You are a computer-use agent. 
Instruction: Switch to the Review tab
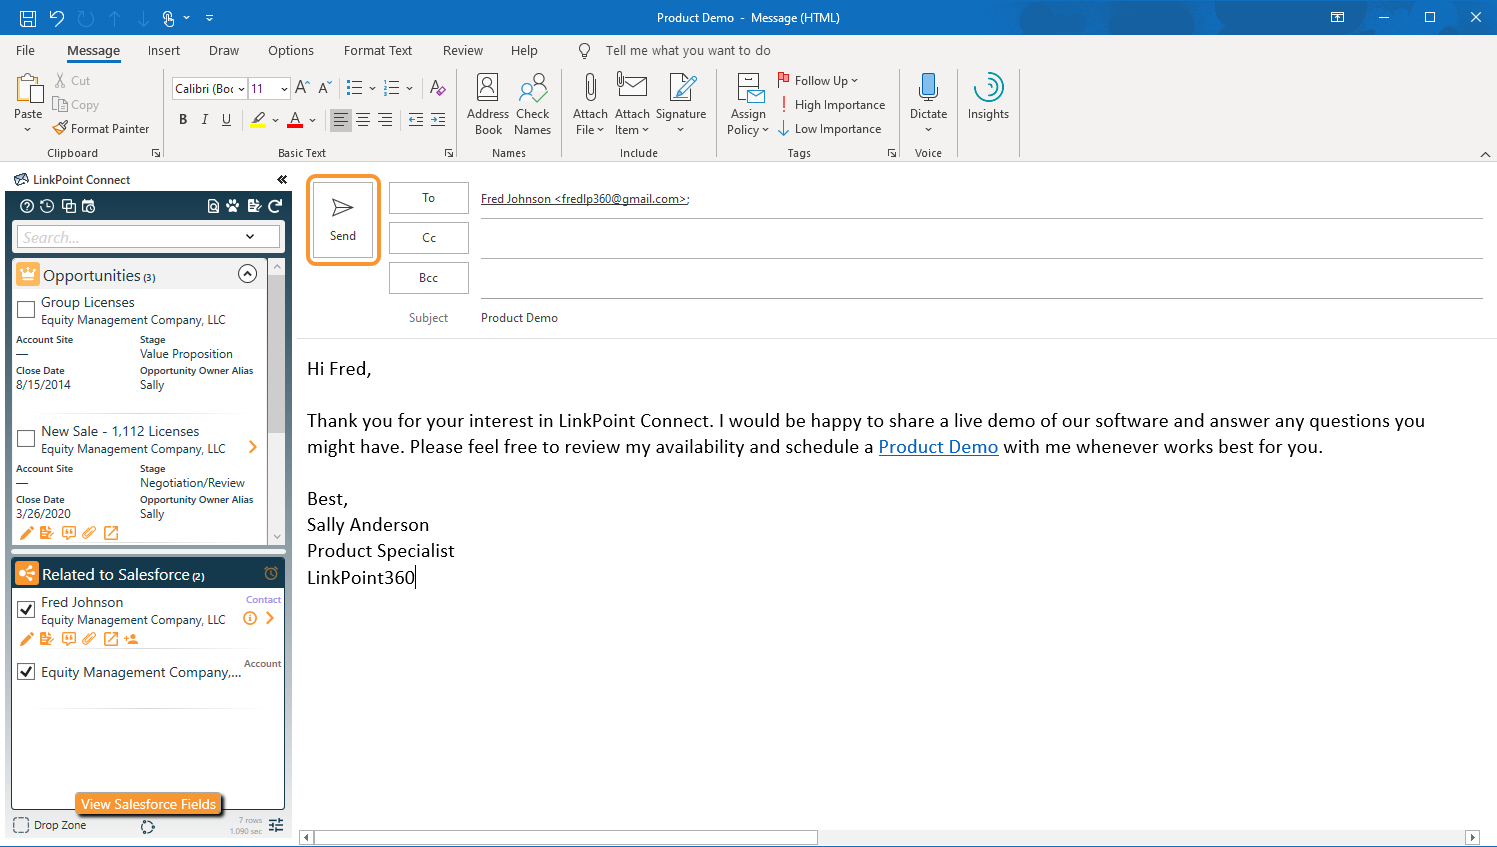463,51
